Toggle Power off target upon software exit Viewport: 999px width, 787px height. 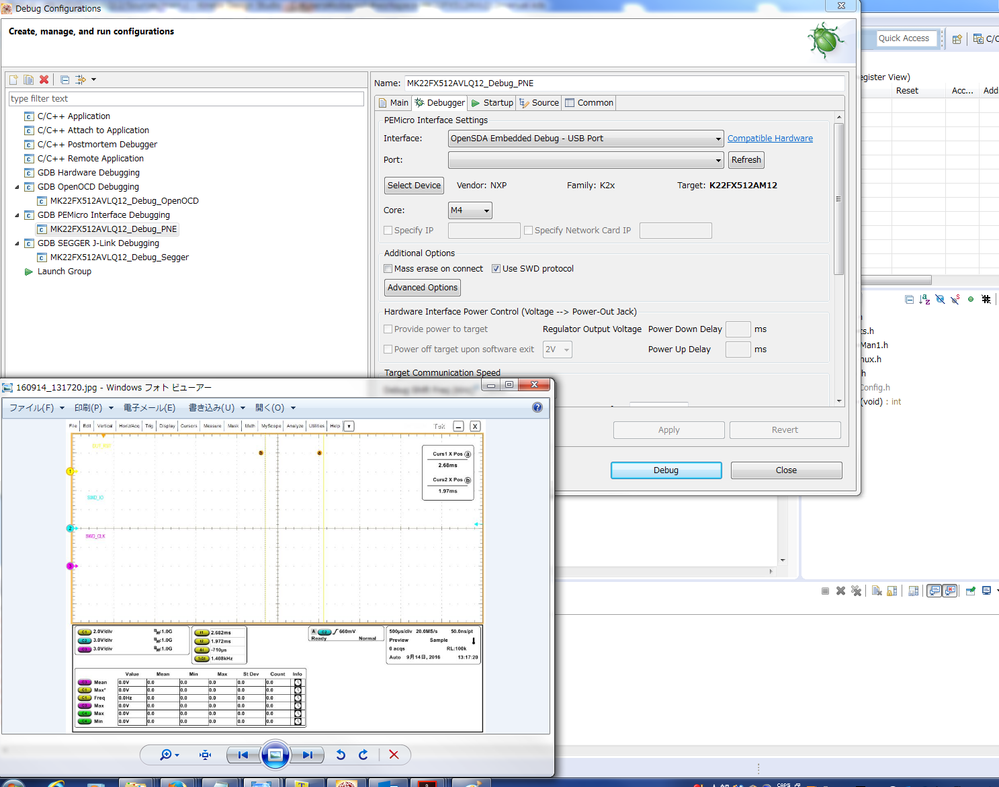click(388, 349)
